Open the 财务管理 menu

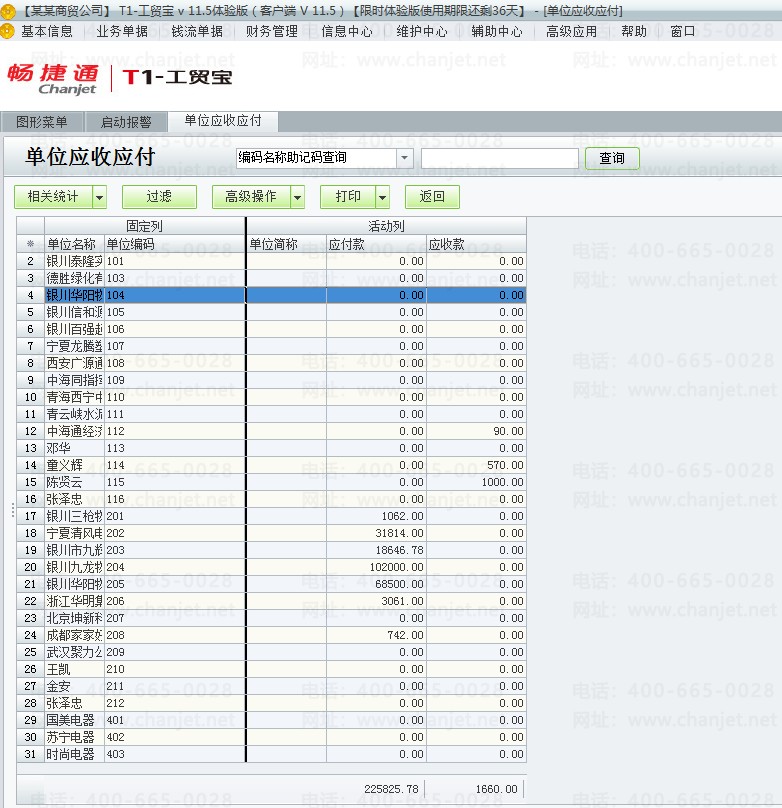pos(271,31)
